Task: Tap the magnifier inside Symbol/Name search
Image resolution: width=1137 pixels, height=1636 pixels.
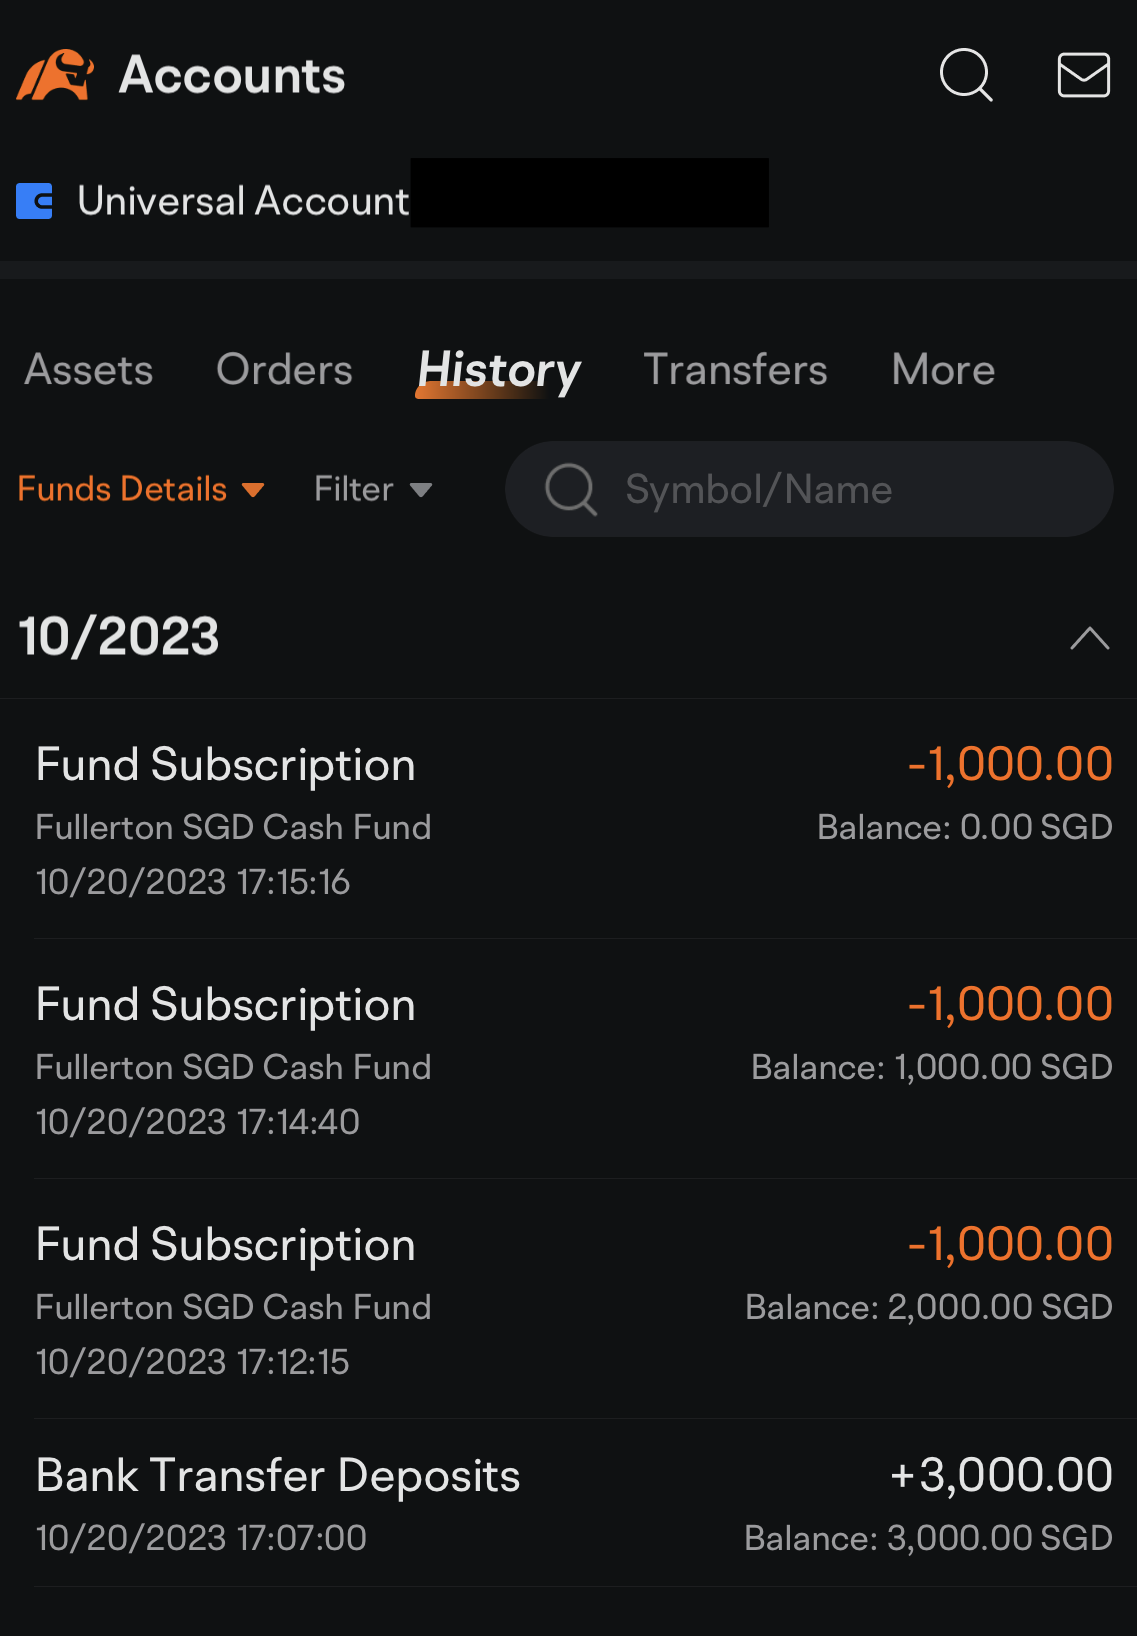Action: (571, 489)
